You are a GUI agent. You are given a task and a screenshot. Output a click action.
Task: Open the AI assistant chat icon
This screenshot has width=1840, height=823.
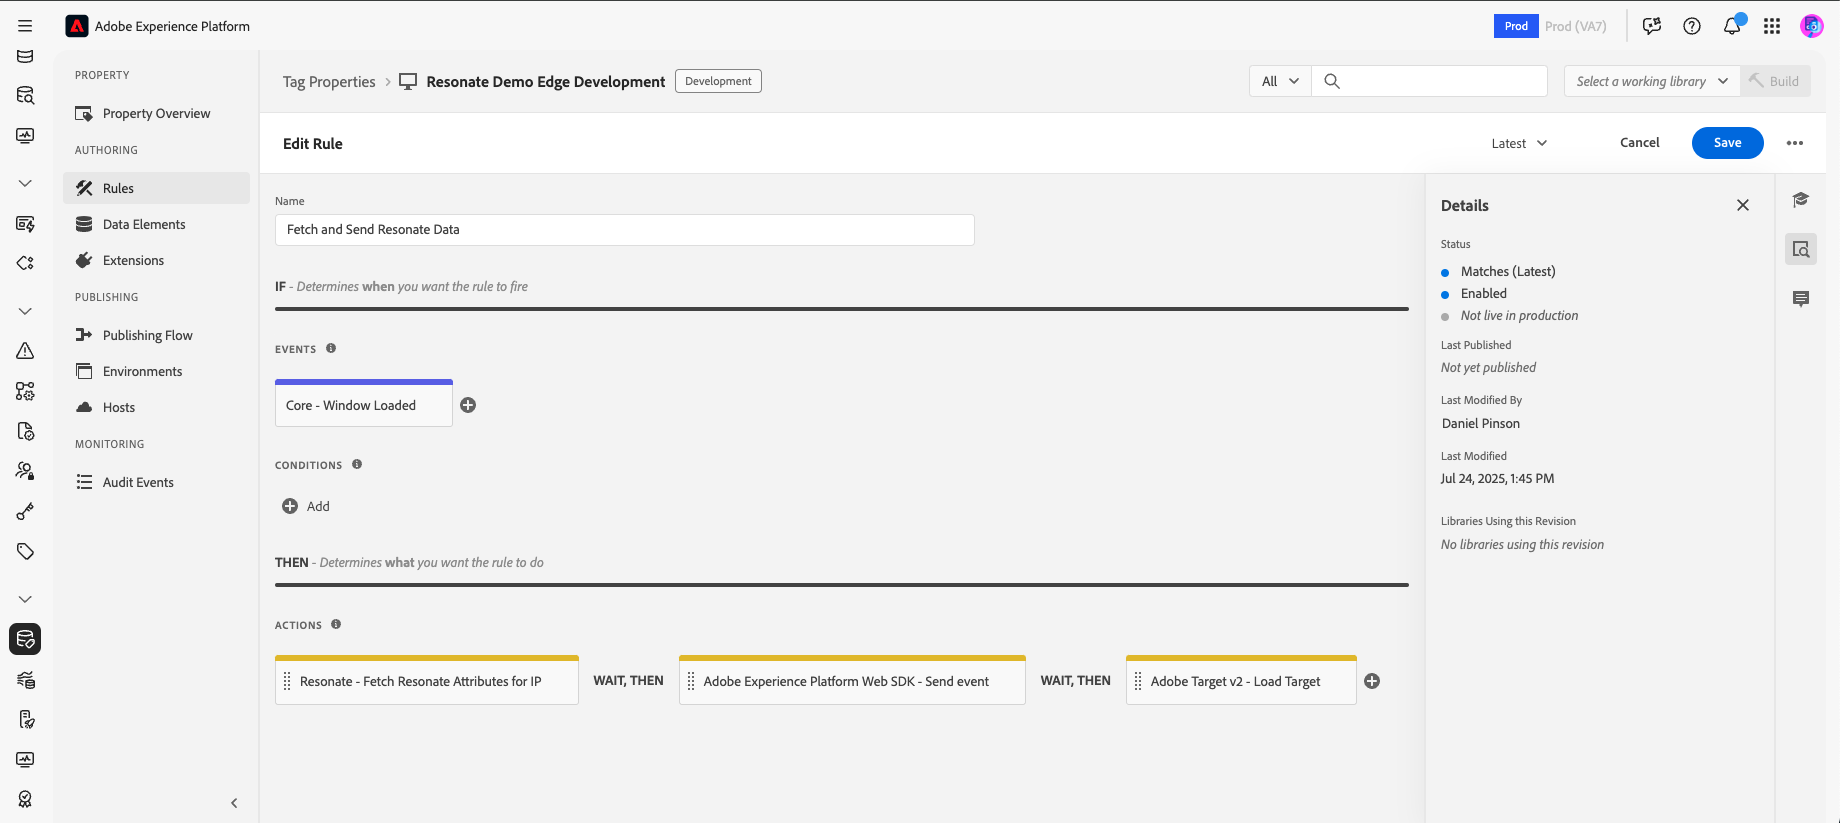point(1652,26)
